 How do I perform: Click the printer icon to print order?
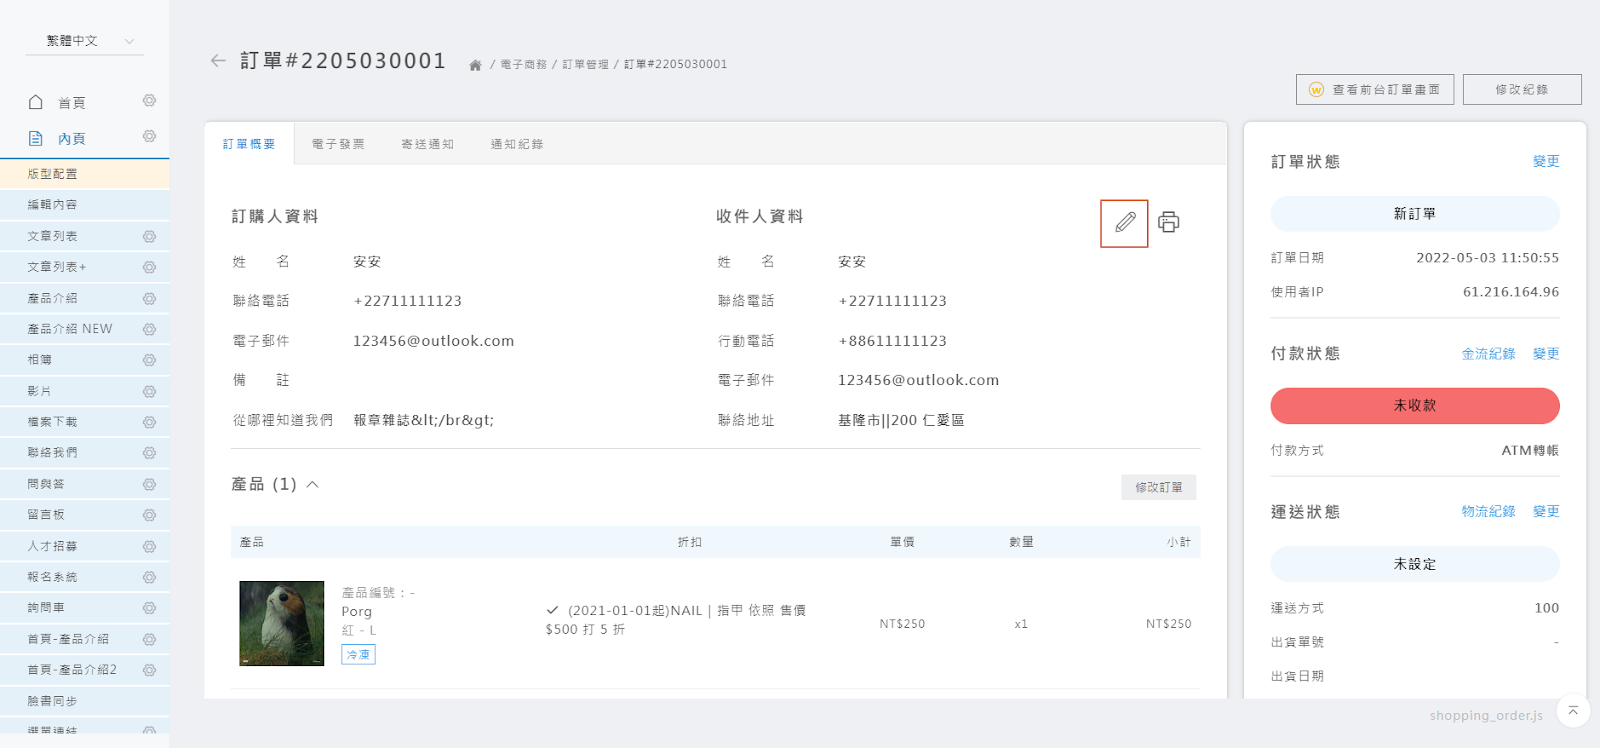click(1168, 222)
